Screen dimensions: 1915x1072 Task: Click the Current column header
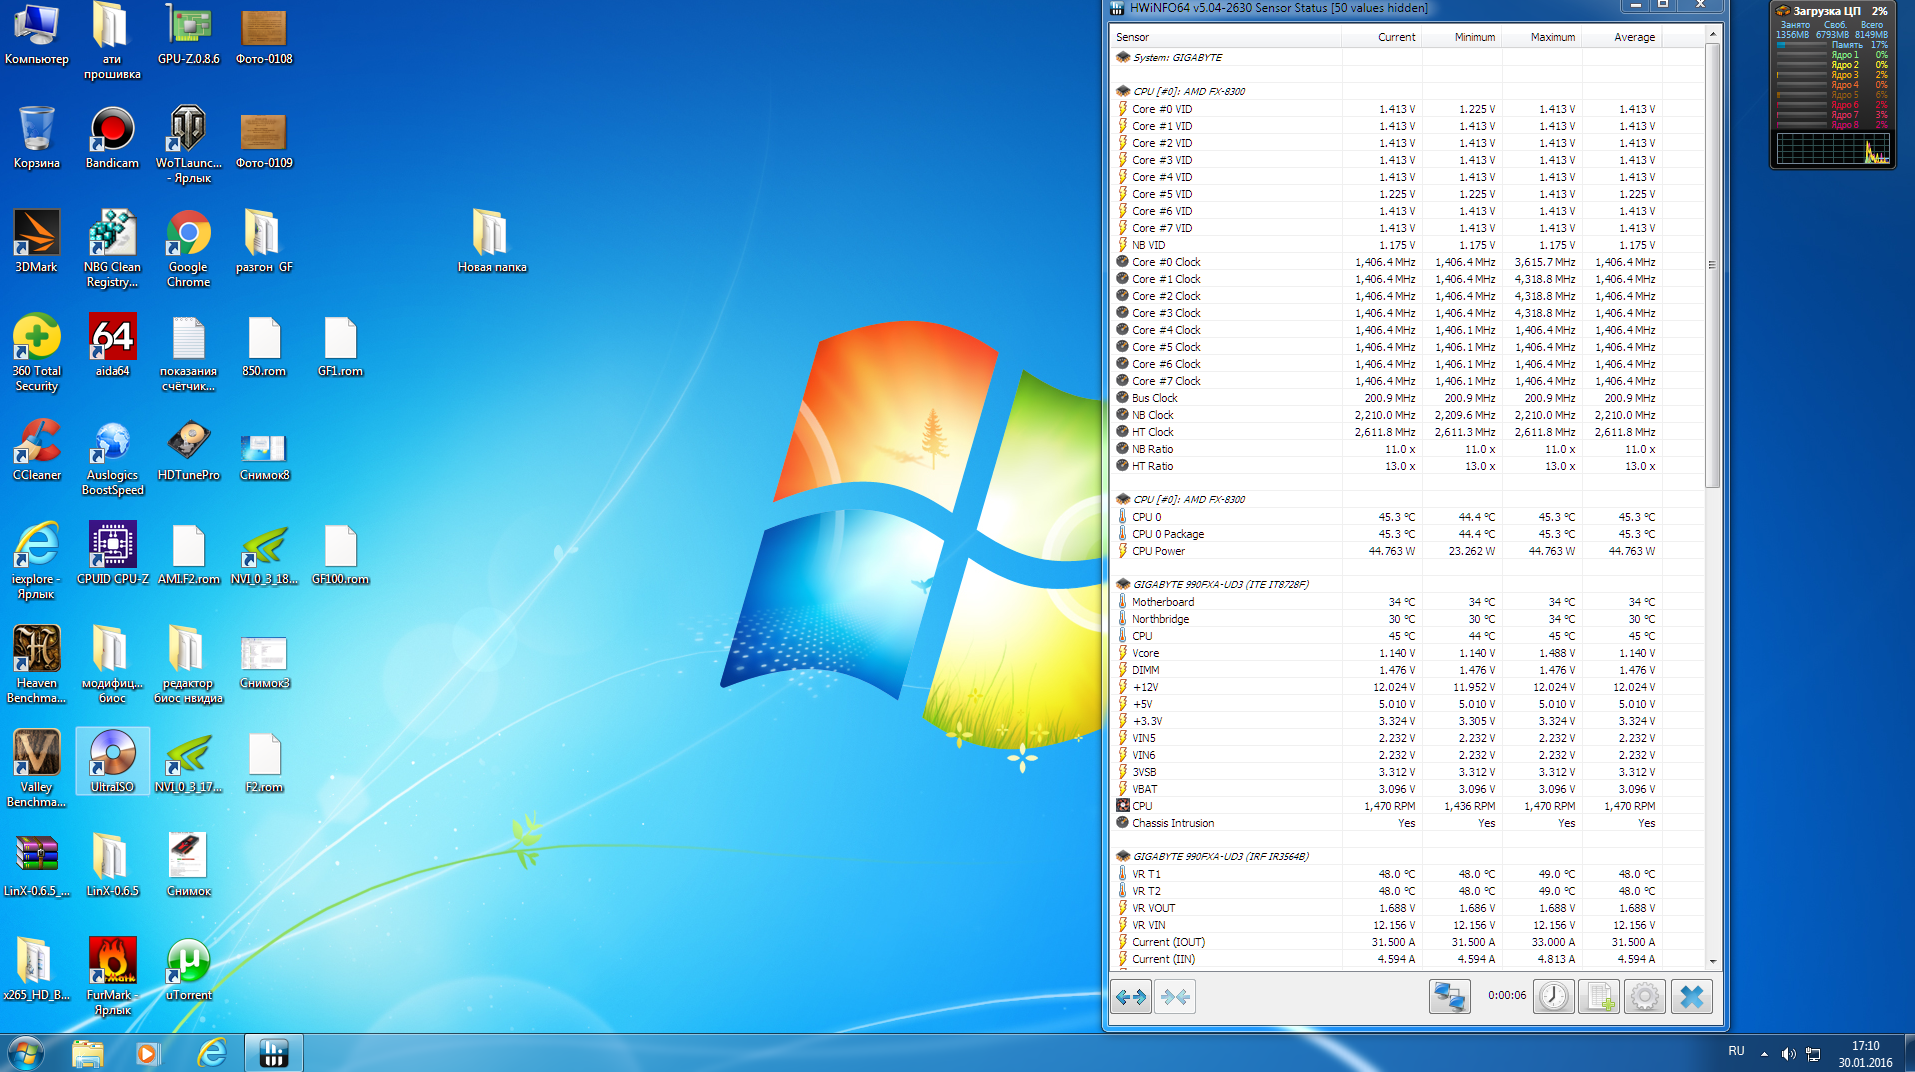(1381, 37)
